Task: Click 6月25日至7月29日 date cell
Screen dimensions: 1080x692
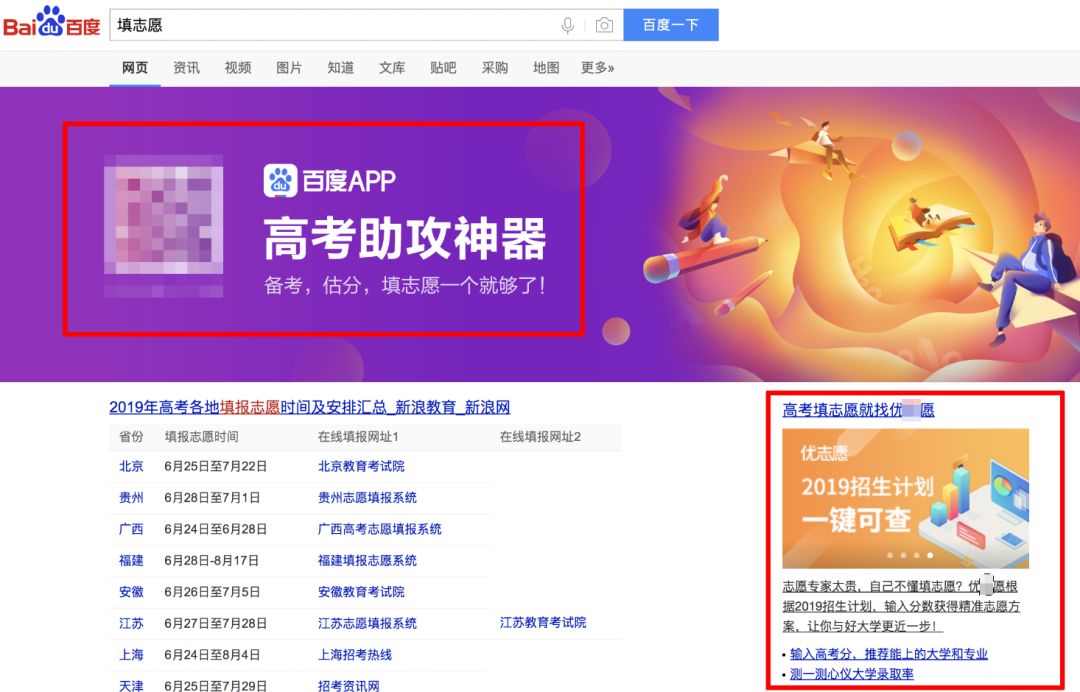Action: [x=215, y=686]
